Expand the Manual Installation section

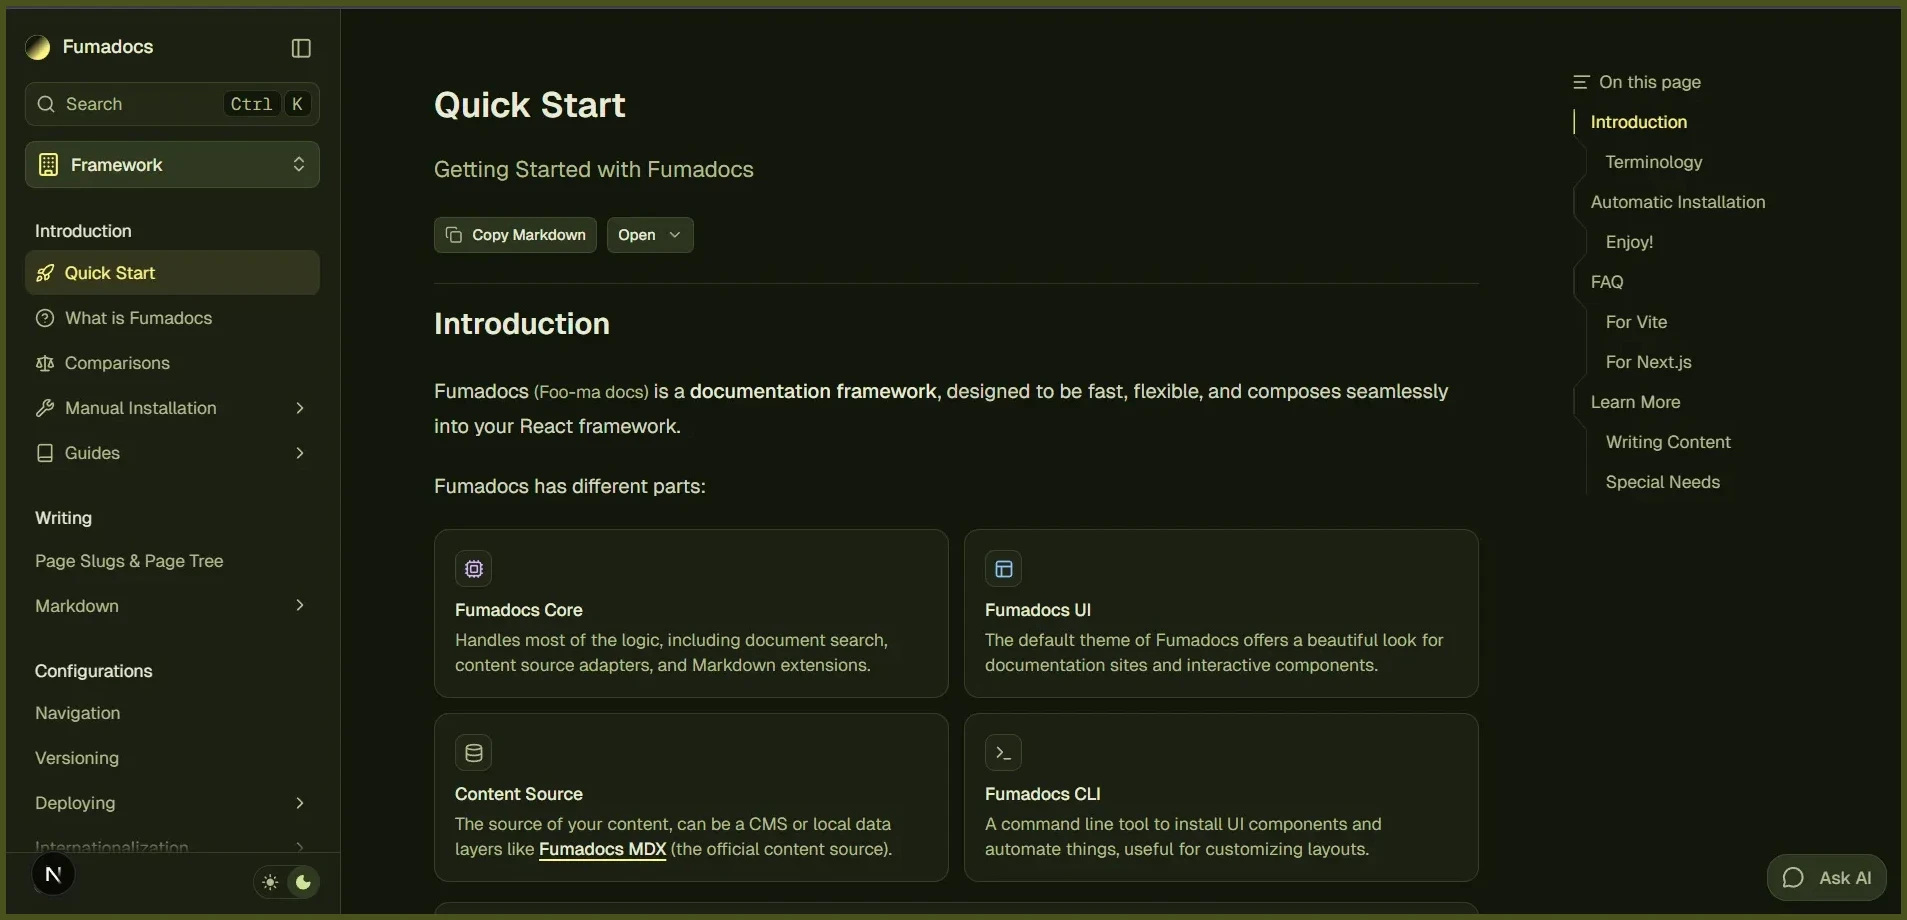coord(299,408)
